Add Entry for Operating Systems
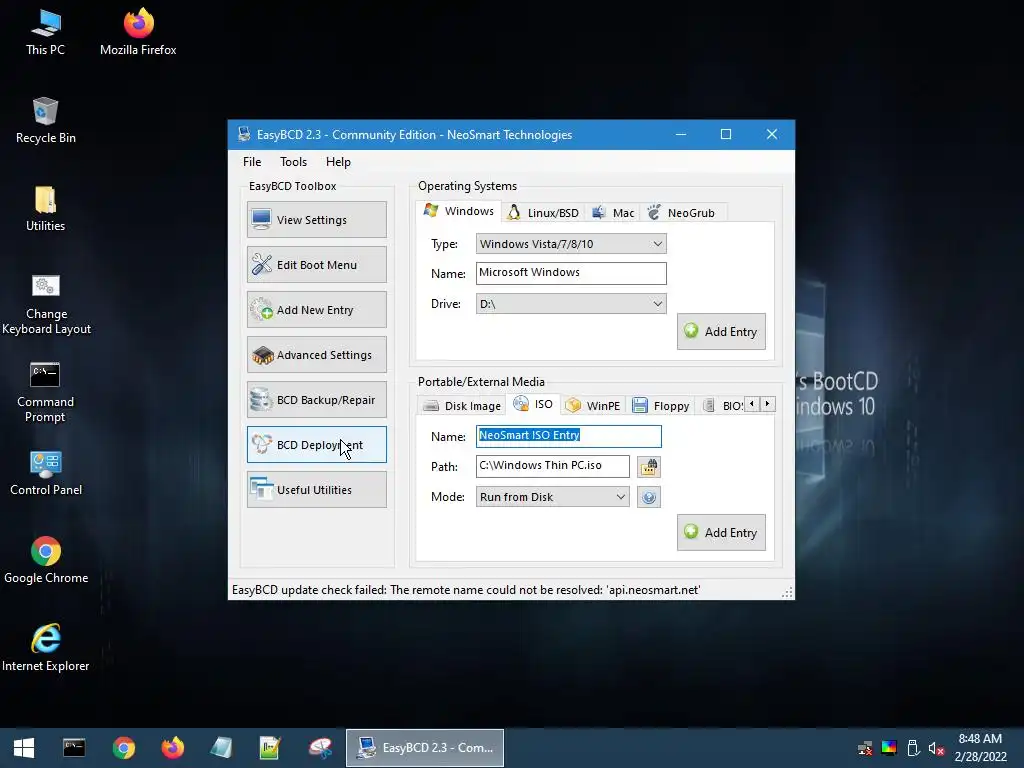1024x768 pixels. [x=721, y=332]
